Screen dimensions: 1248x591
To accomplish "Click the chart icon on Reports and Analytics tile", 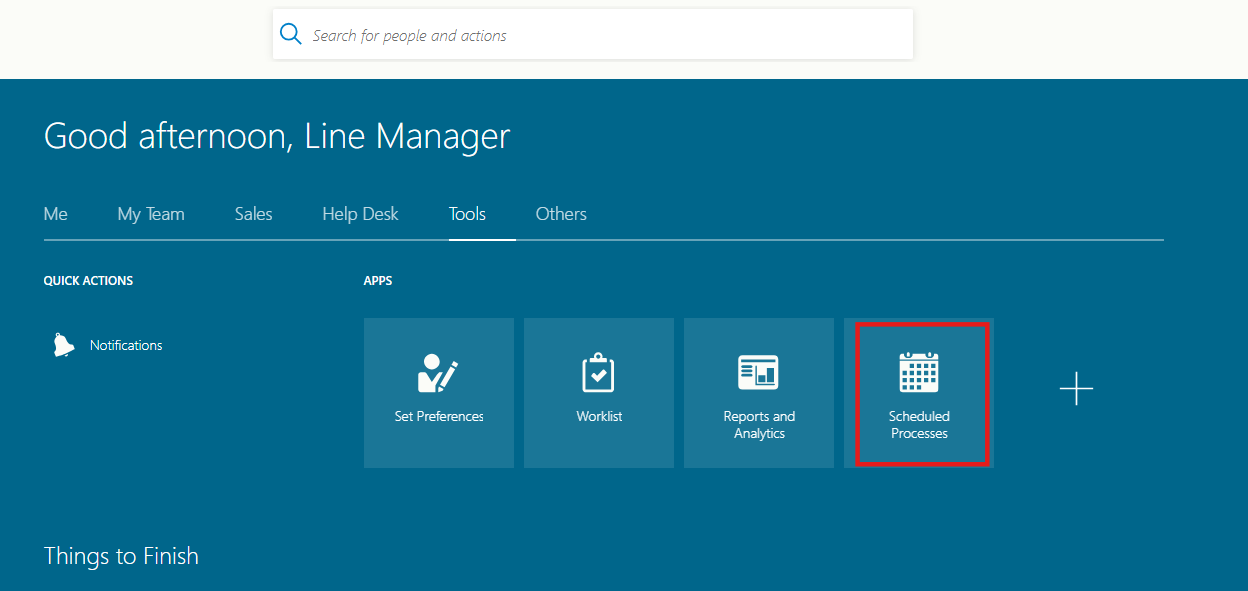I will [x=758, y=371].
